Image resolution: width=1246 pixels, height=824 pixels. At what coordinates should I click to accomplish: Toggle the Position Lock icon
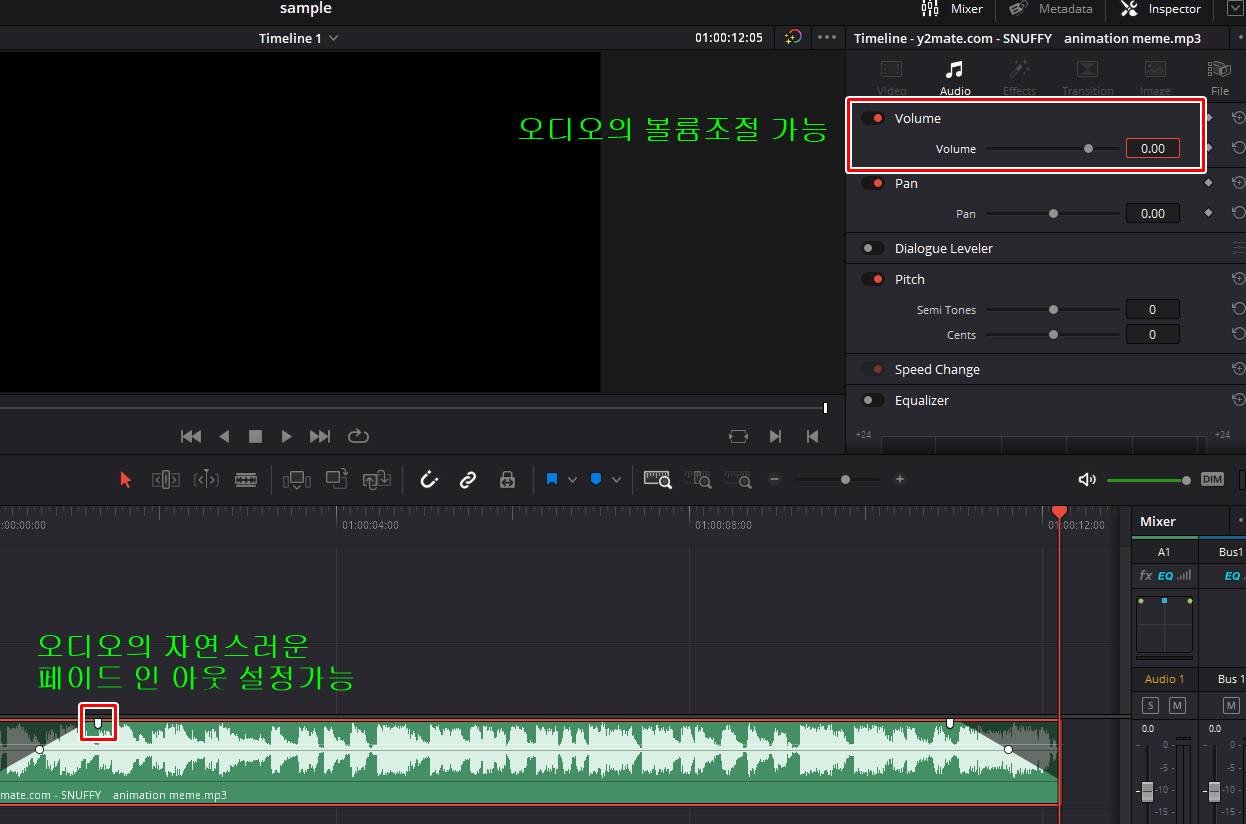(507, 480)
